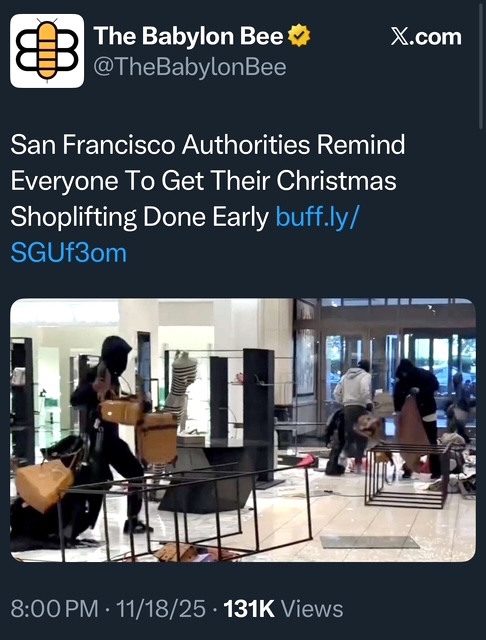
Task: Open The Babylon Bee display name
Action: coord(189,36)
